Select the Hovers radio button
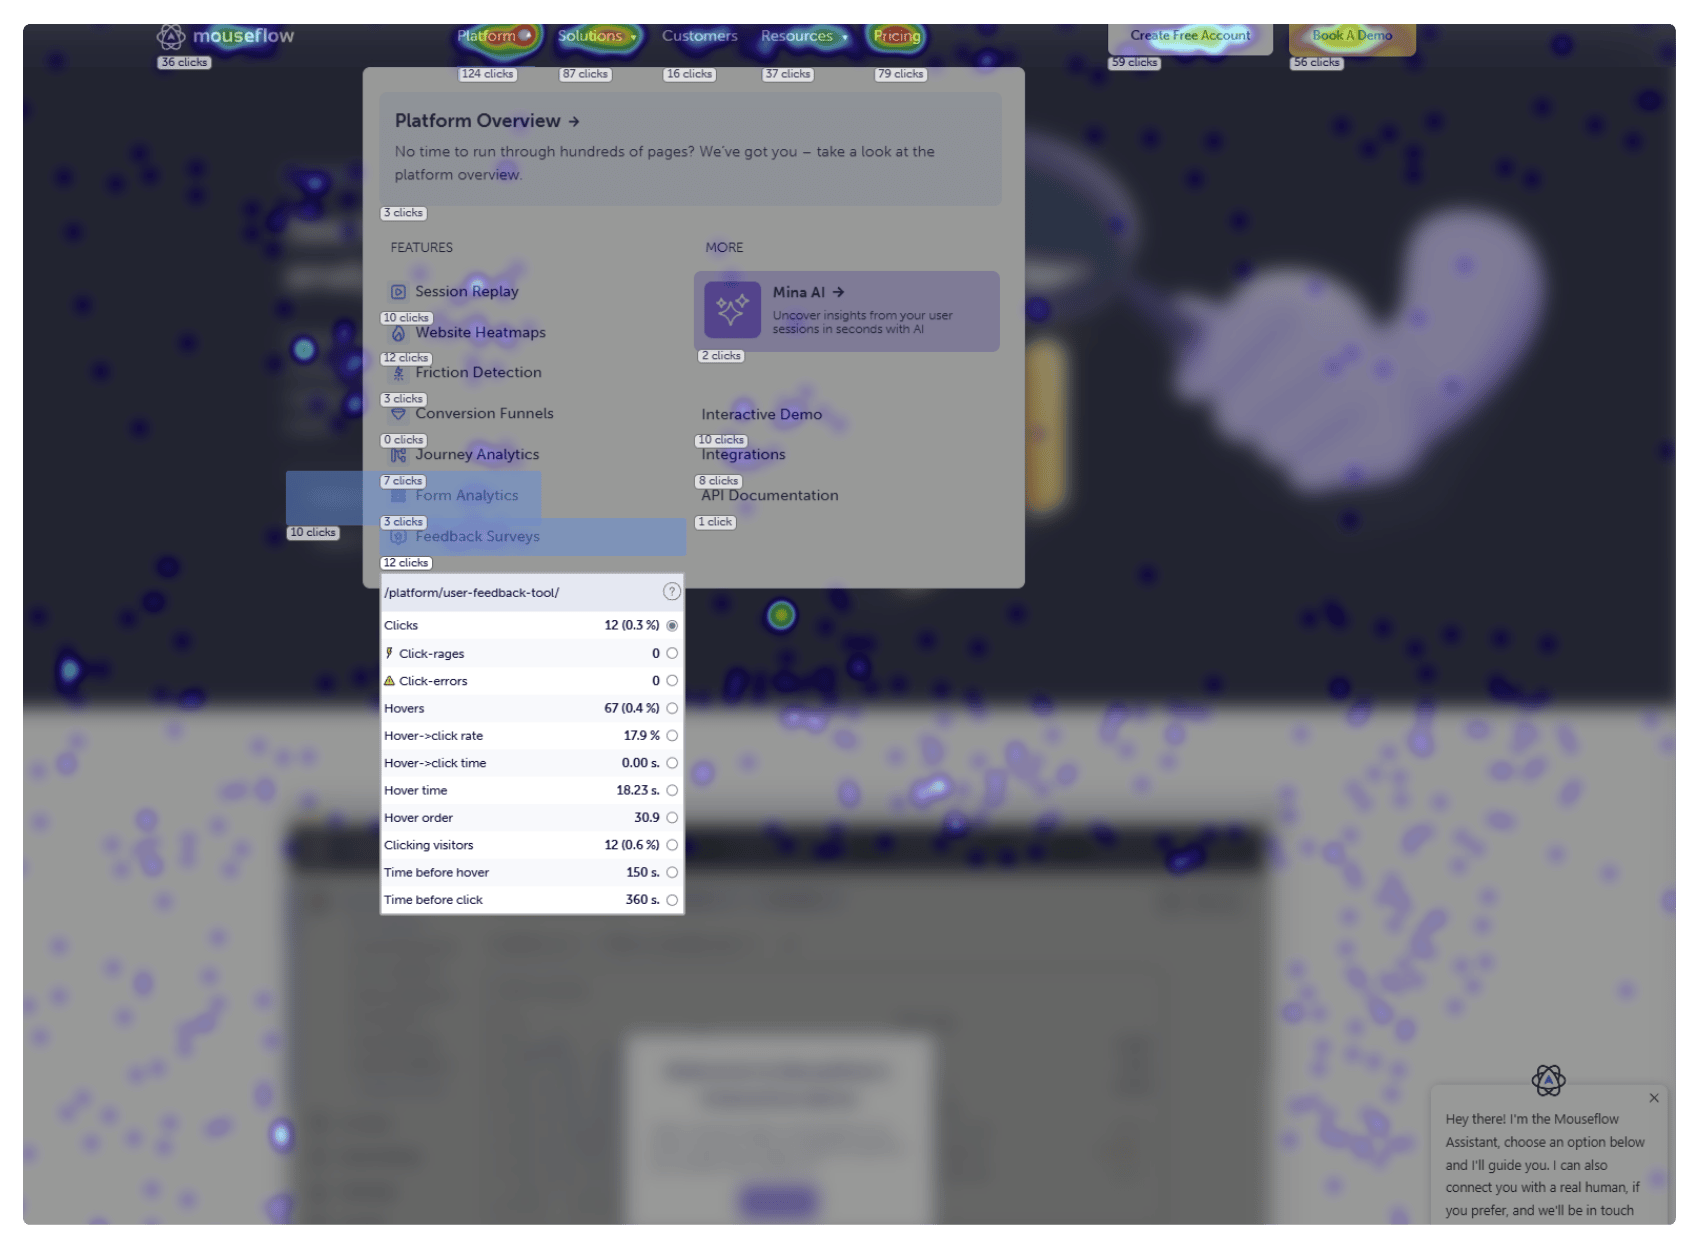The image size is (1701, 1249). 671,708
